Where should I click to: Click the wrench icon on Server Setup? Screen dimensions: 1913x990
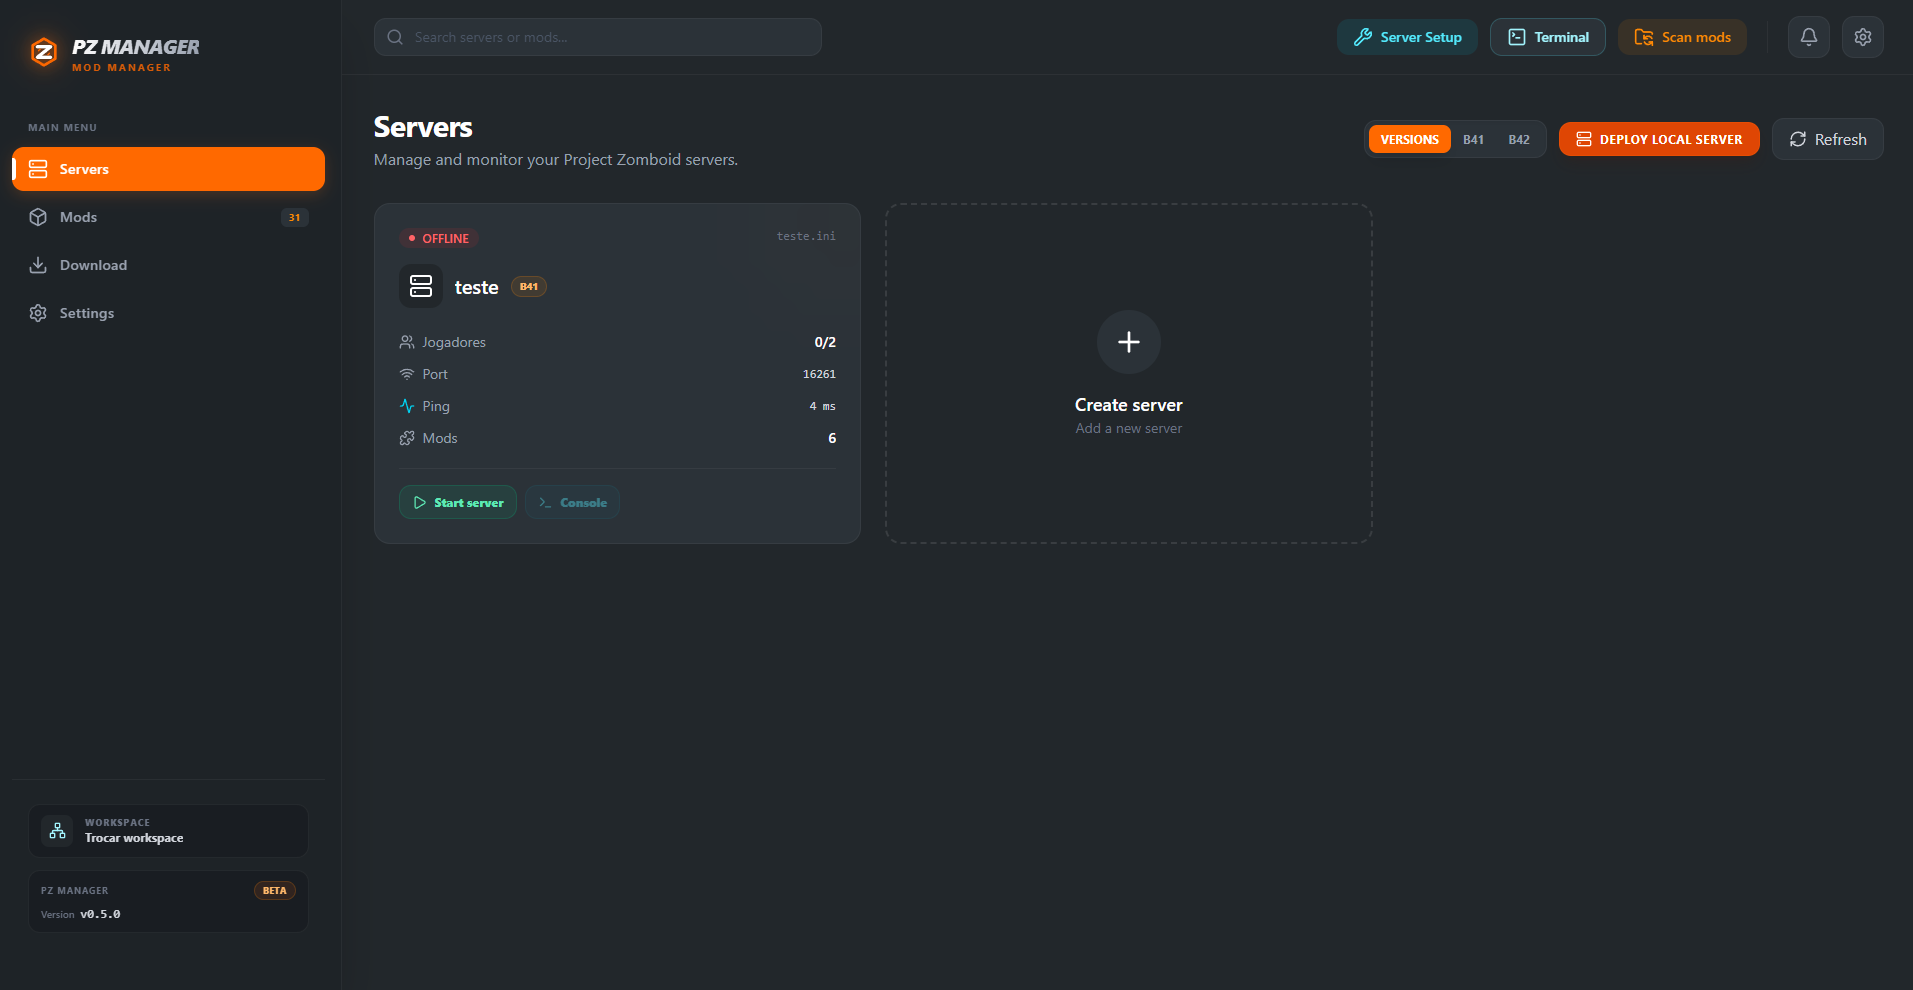click(1363, 37)
